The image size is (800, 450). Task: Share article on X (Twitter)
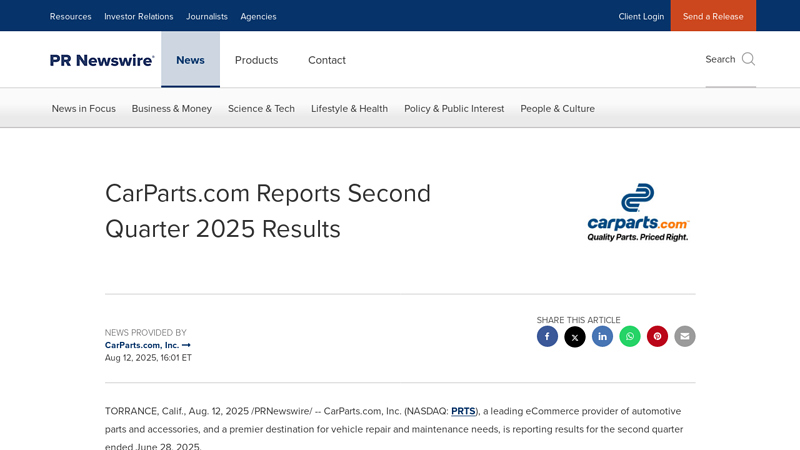574,337
